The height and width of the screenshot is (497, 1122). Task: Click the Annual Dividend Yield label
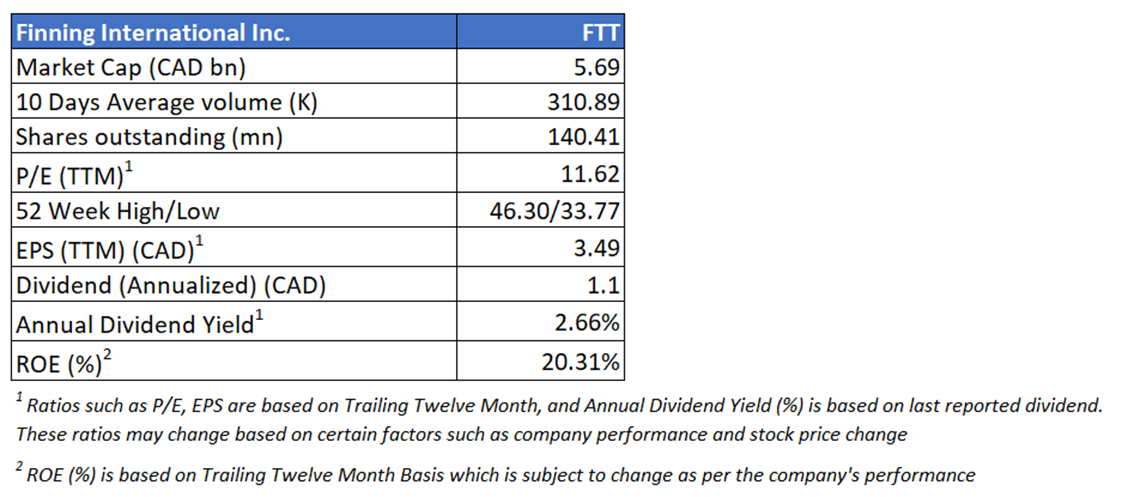point(140,323)
